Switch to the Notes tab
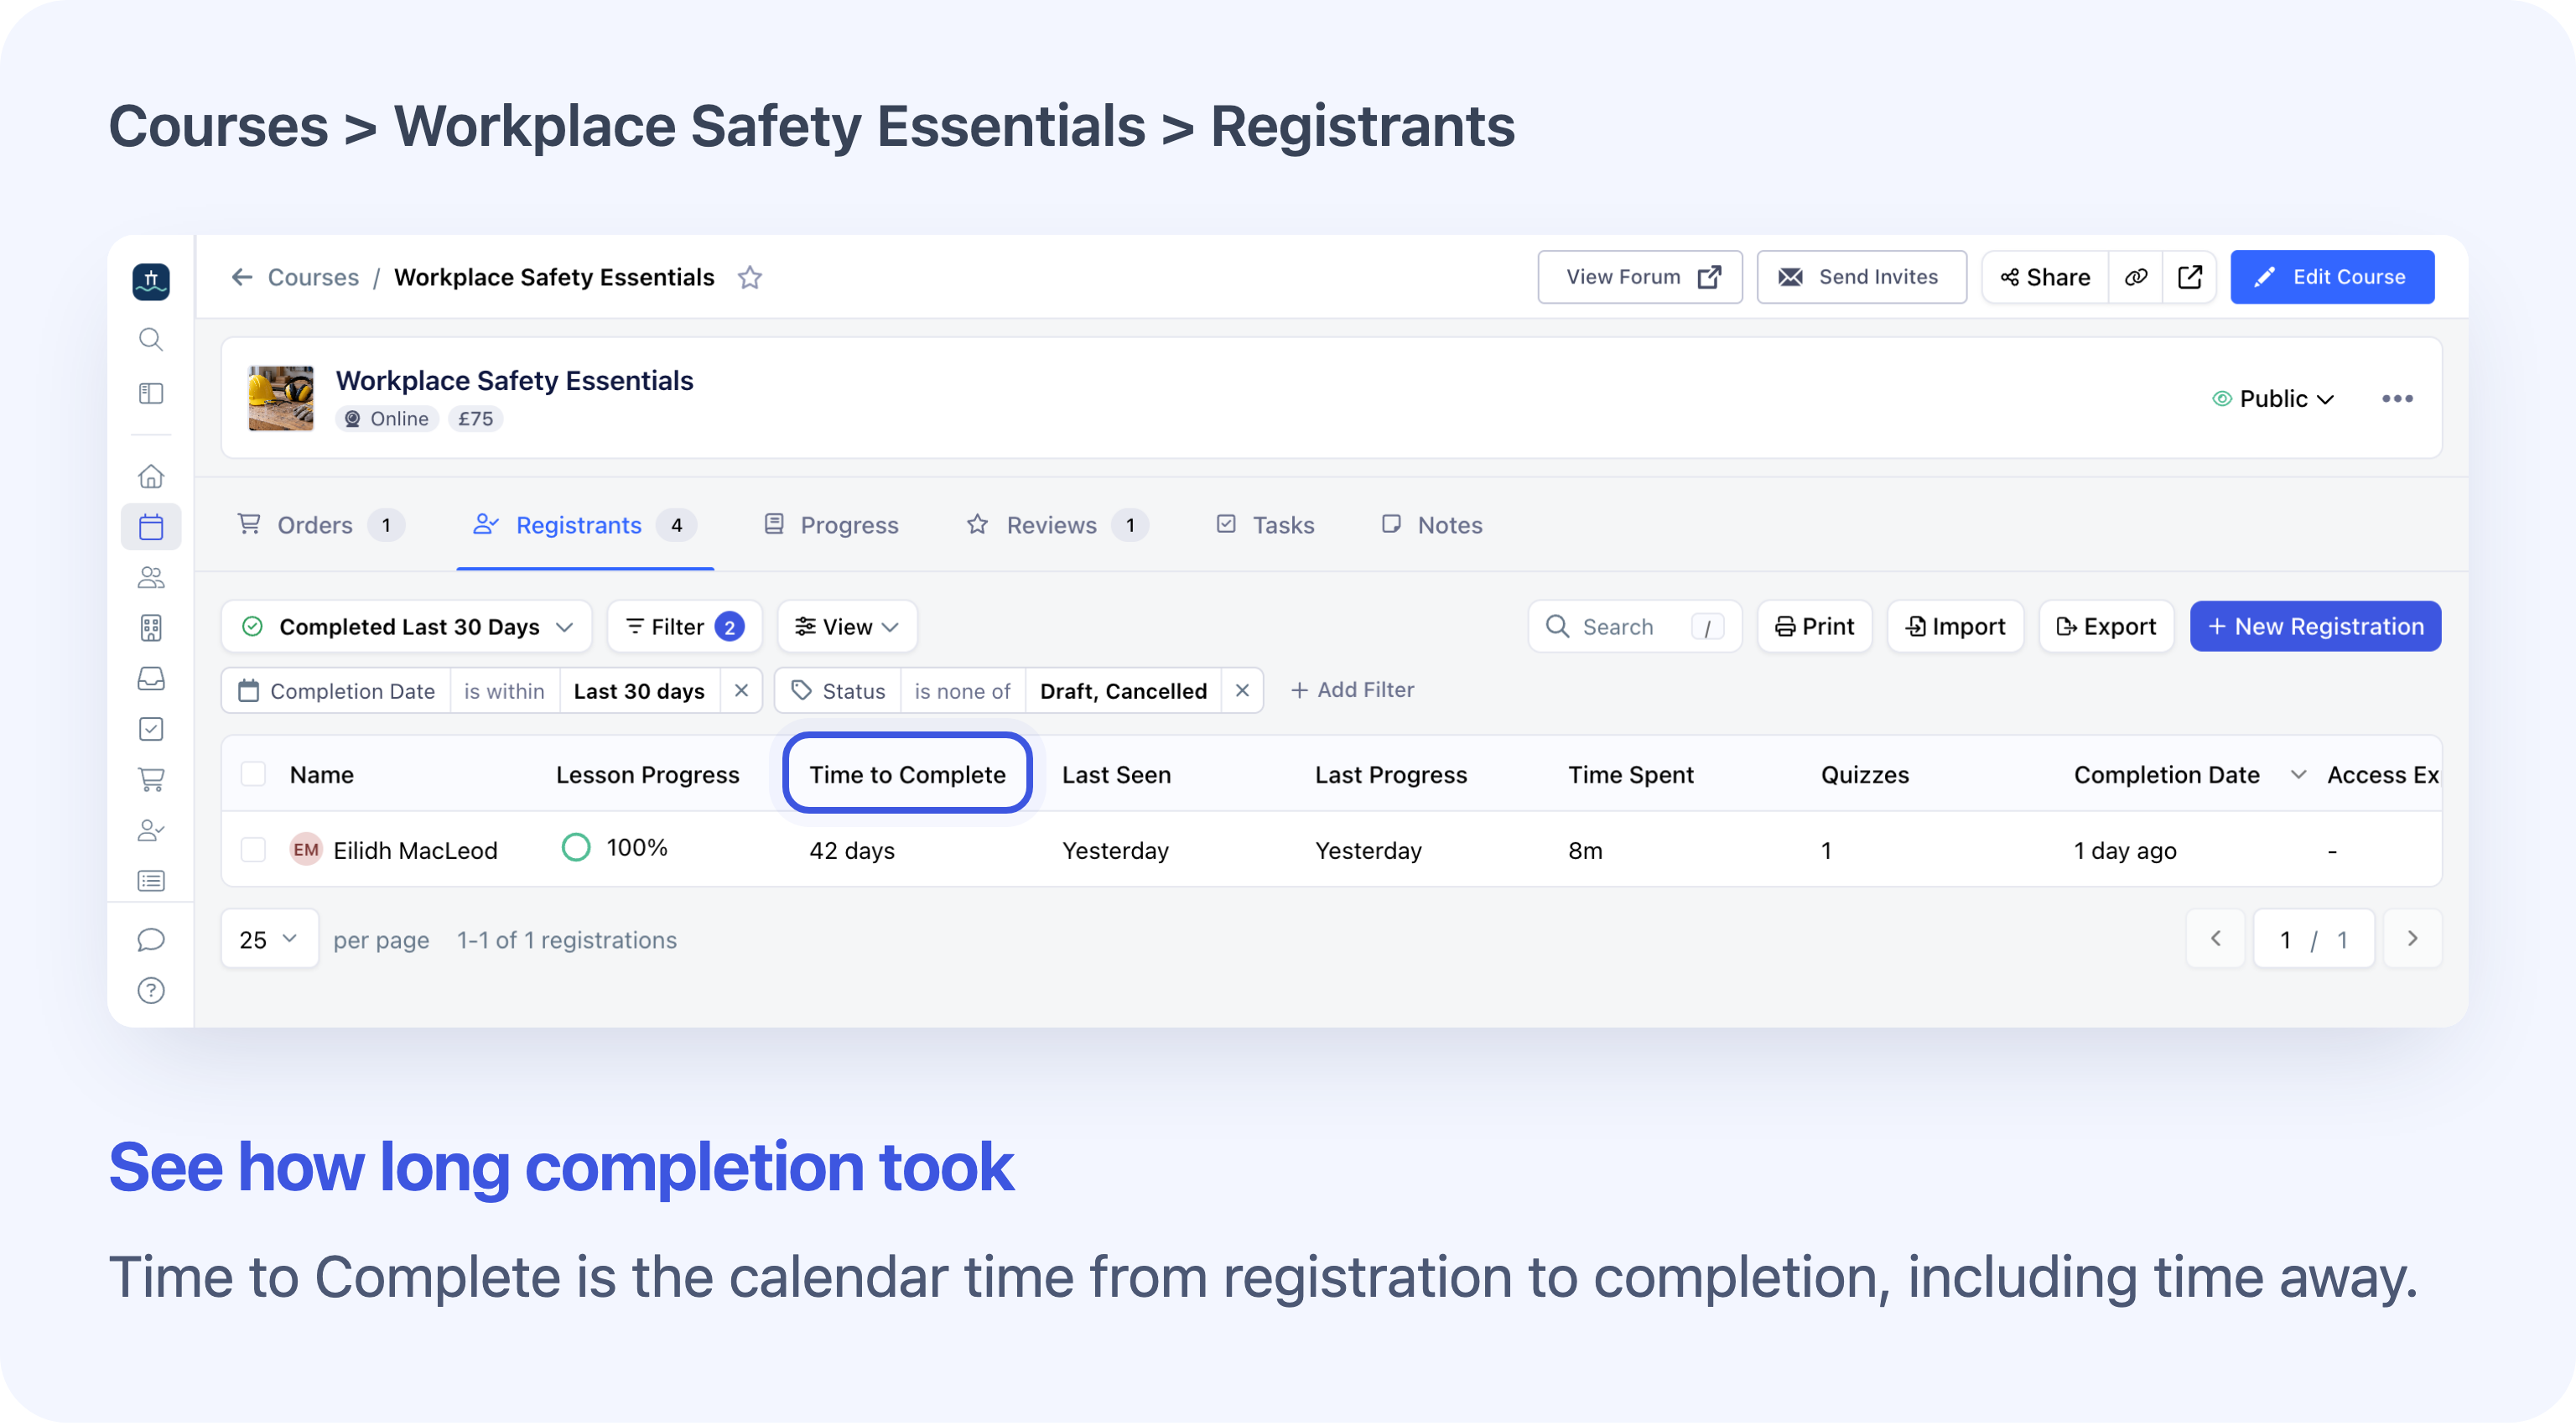The height and width of the screenshot is (1426, 2576). 1433,526
